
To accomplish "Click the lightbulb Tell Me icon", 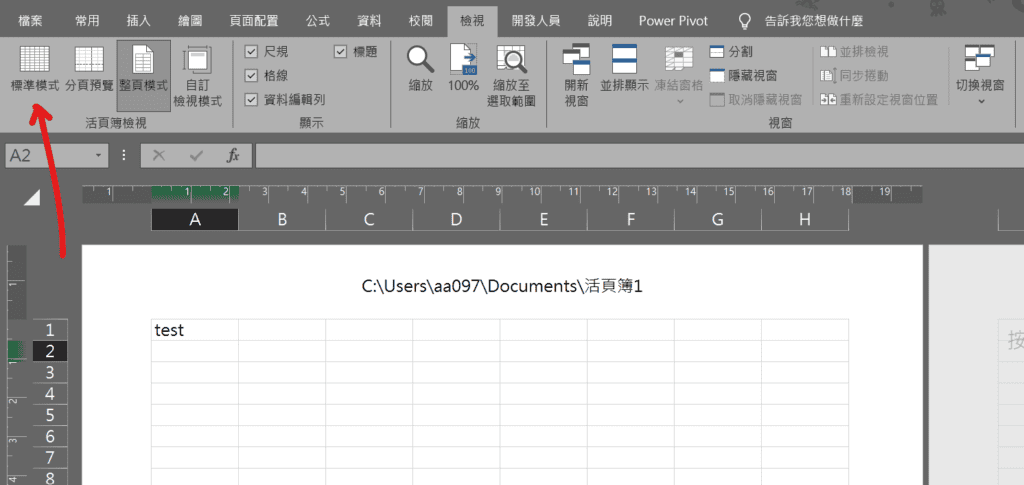I will tap(744, 21).
